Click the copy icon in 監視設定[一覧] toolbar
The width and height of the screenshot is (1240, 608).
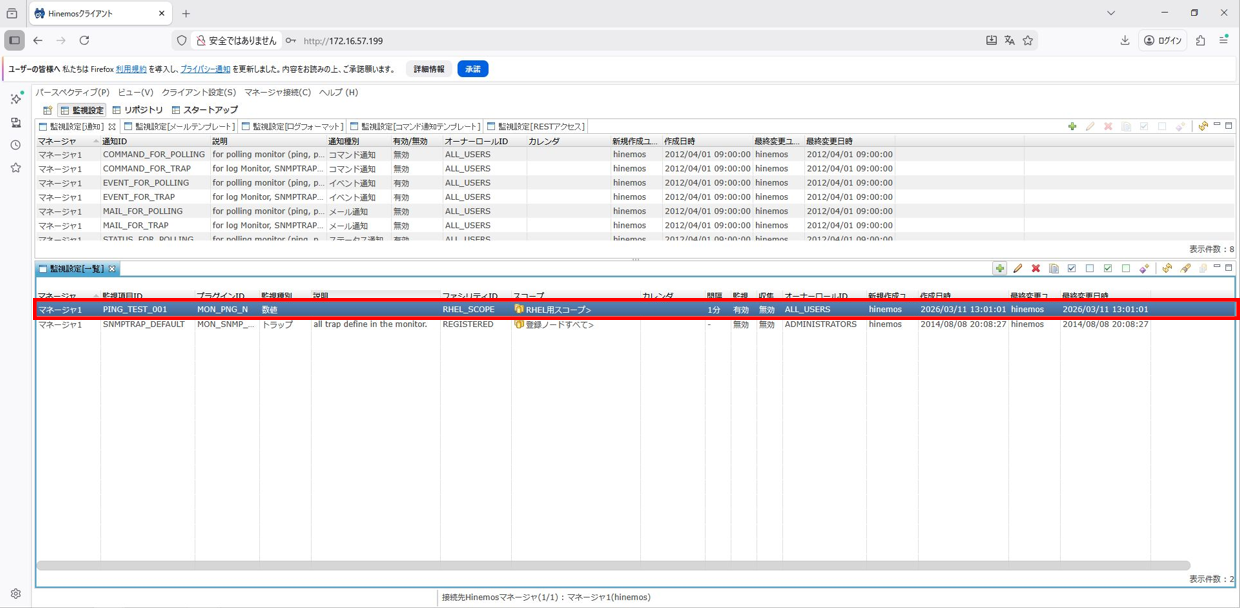[x=1053, y=269]
